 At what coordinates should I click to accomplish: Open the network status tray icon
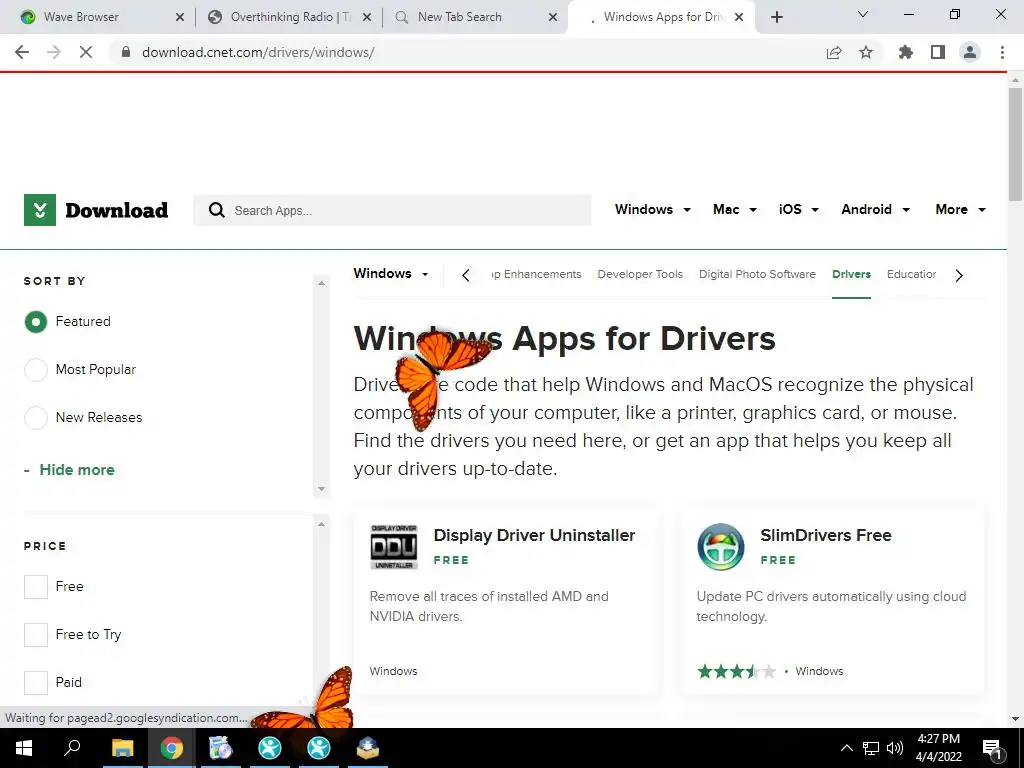tap(871, 748)
